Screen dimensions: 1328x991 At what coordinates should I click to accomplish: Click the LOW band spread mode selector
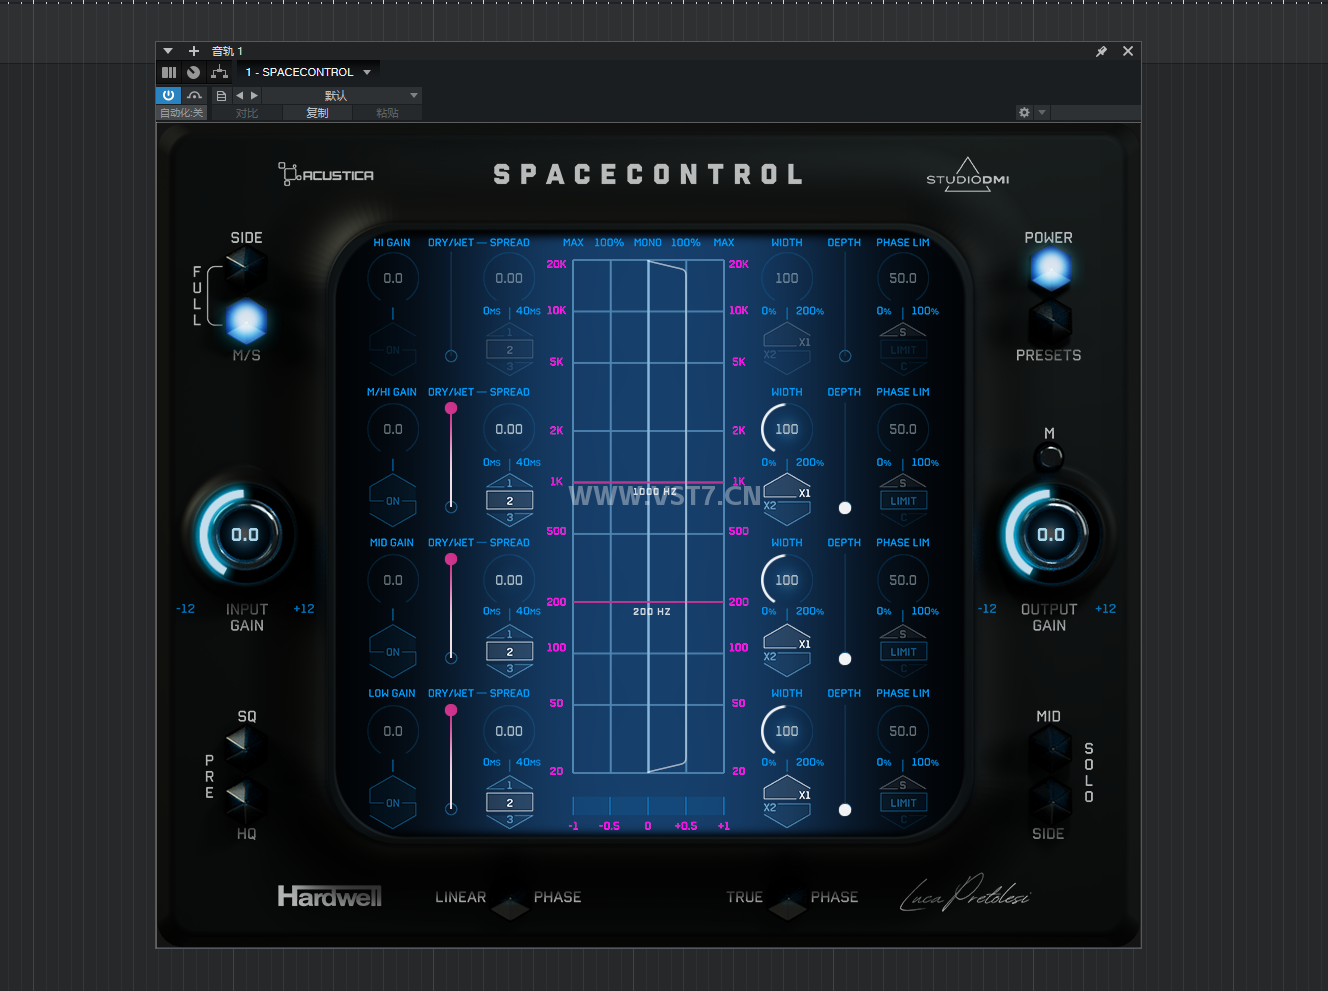point(509,803)
